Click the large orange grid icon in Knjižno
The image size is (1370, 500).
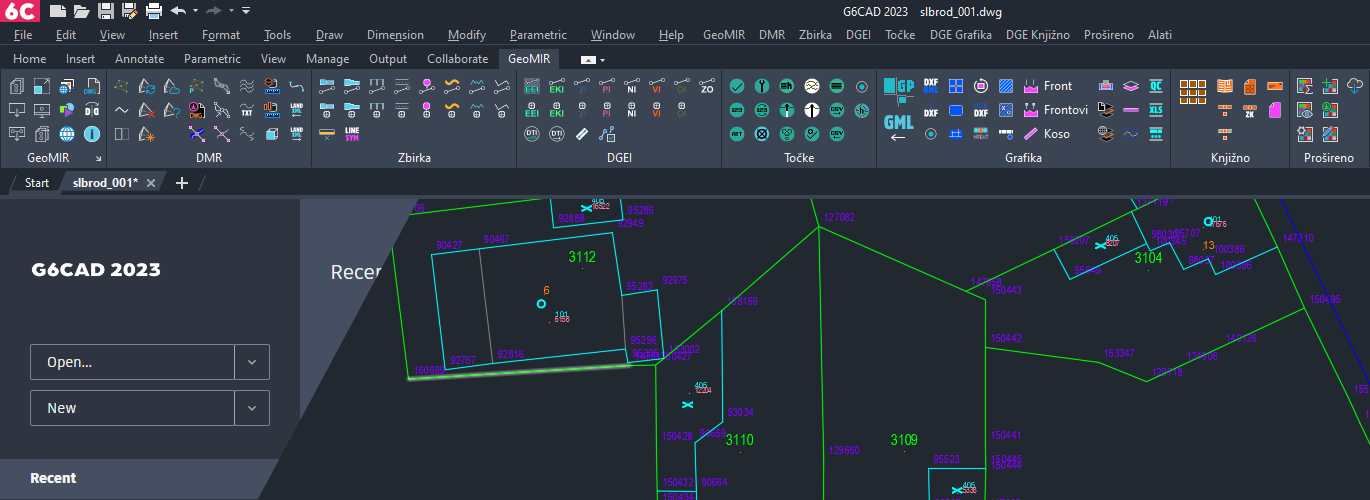click(1192, 92)
